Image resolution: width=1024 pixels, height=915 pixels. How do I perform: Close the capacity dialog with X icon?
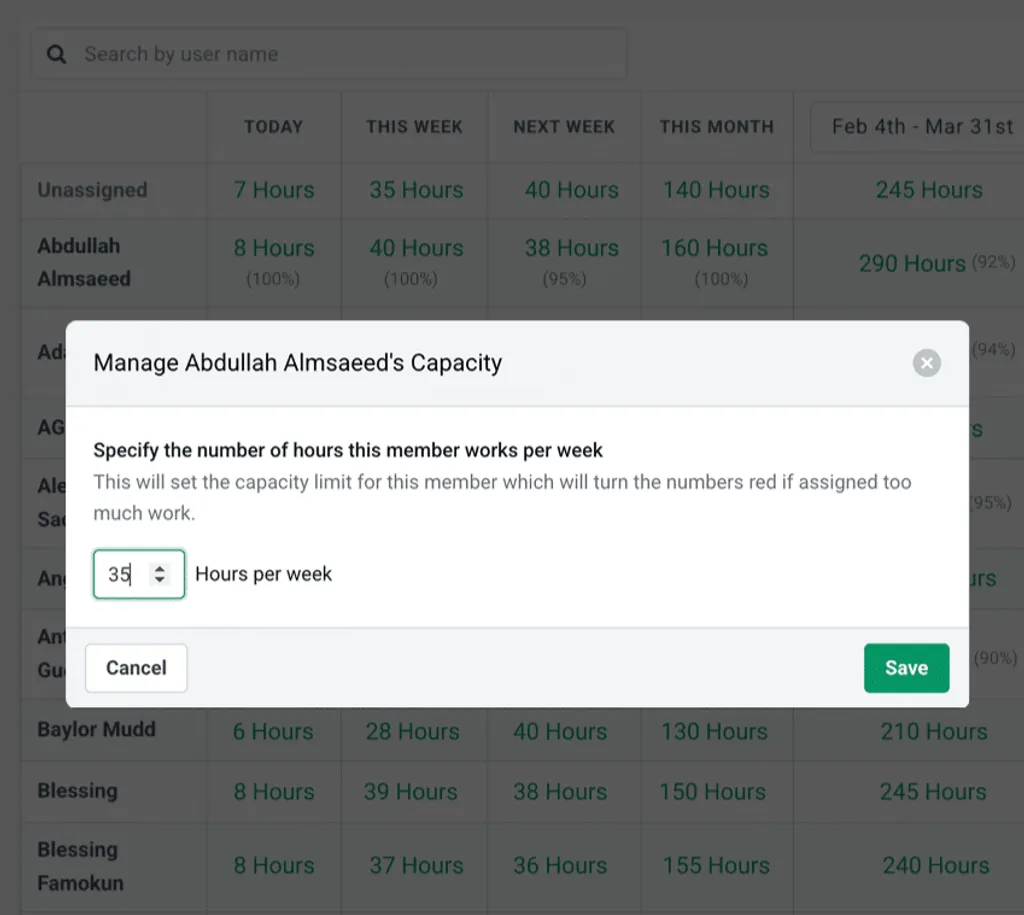926,363
